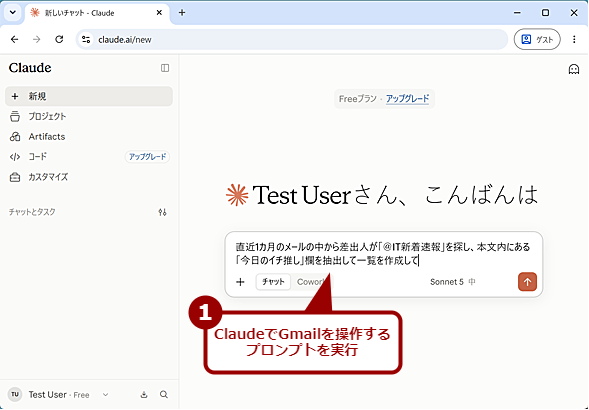This screenshot has width=589, height=410.
Task: Send the prompt with the orange arrow button
Action: [527, 282]
